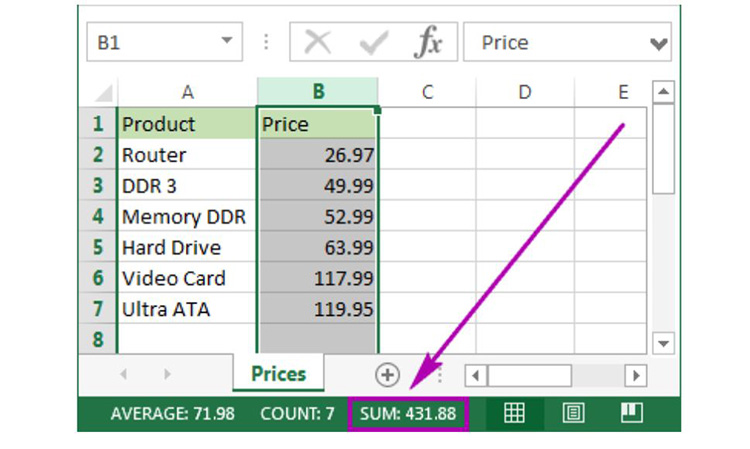Screen dimensions: 750x449
Task: Select row 6 header
Action: click(x=98, y=278)
